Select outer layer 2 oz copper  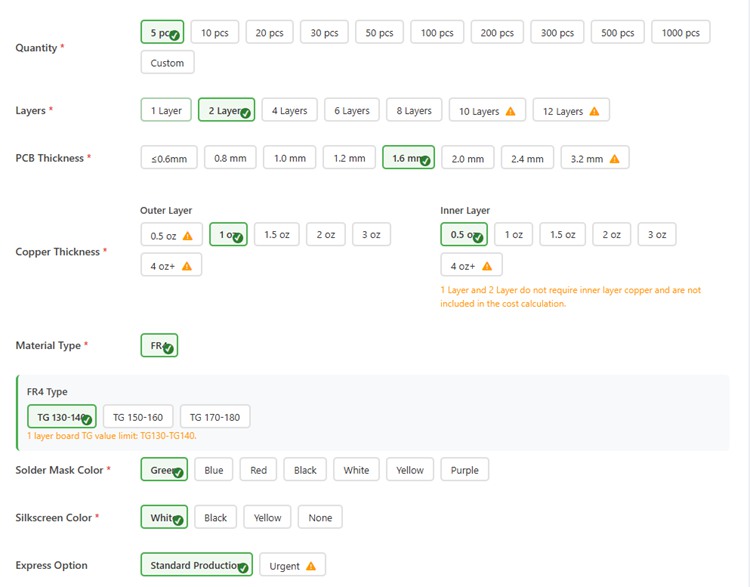click(x=326, y=235)
